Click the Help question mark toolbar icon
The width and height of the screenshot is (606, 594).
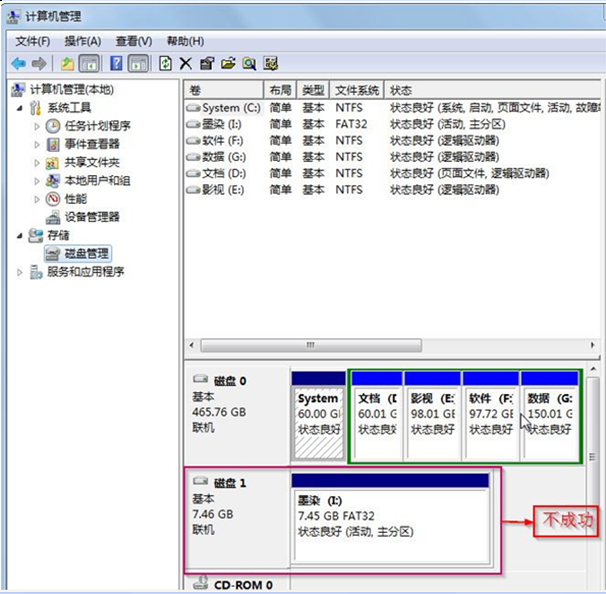point(116,63)
